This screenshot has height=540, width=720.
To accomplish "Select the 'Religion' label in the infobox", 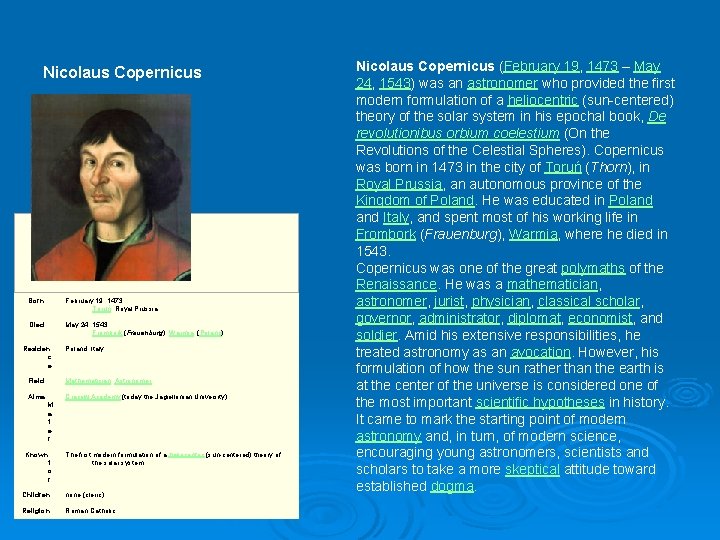I will tap(36, 511).
